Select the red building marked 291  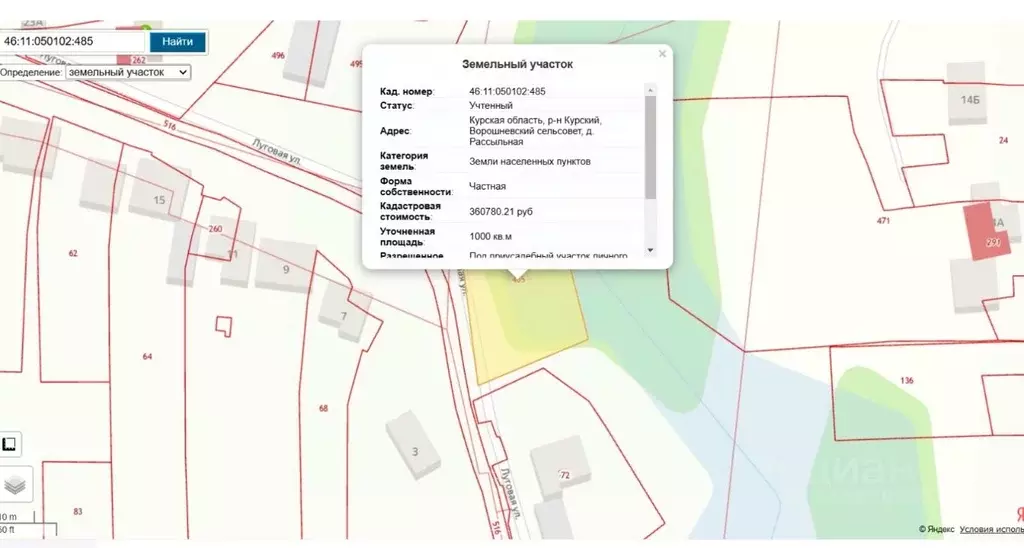point(985,231)
